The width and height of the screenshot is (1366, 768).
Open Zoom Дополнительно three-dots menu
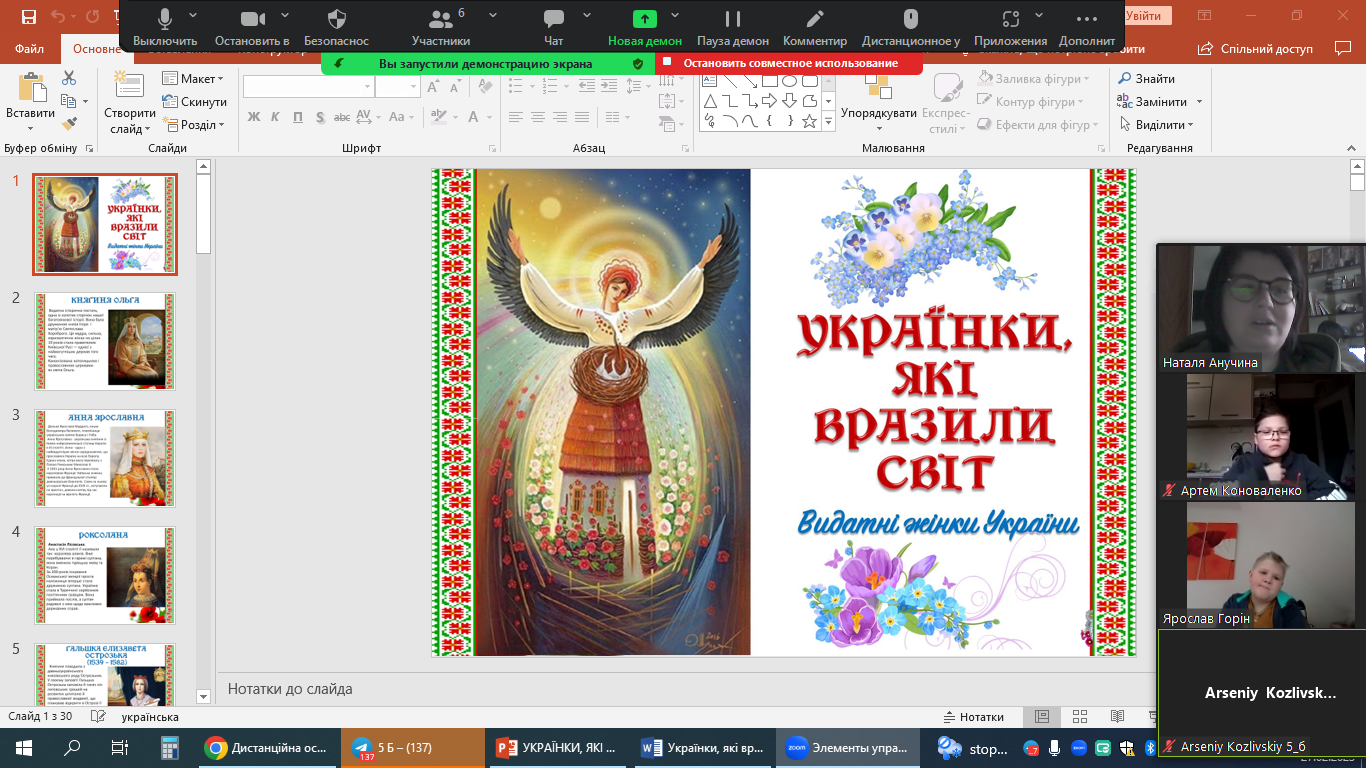(1087, 26)
